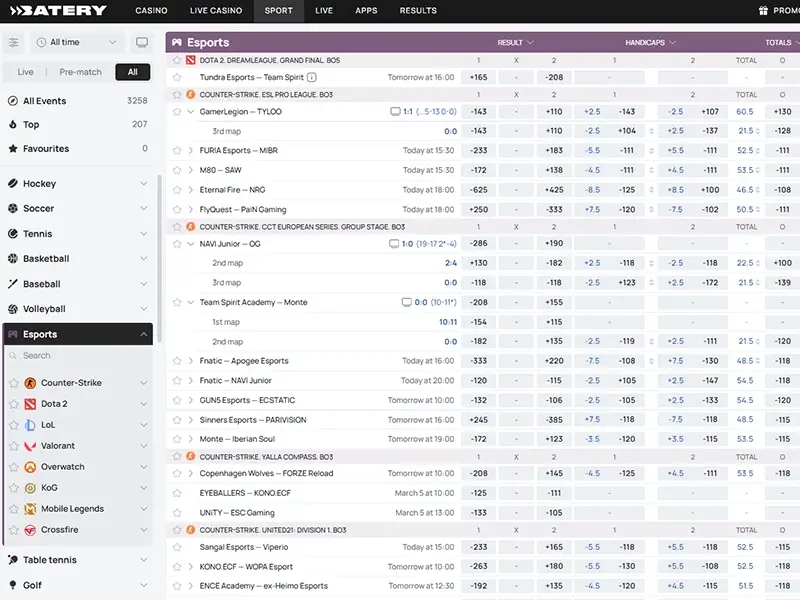
Task: Expand FURIA Esports – MIBR markets
Action: tap(190, 151)
